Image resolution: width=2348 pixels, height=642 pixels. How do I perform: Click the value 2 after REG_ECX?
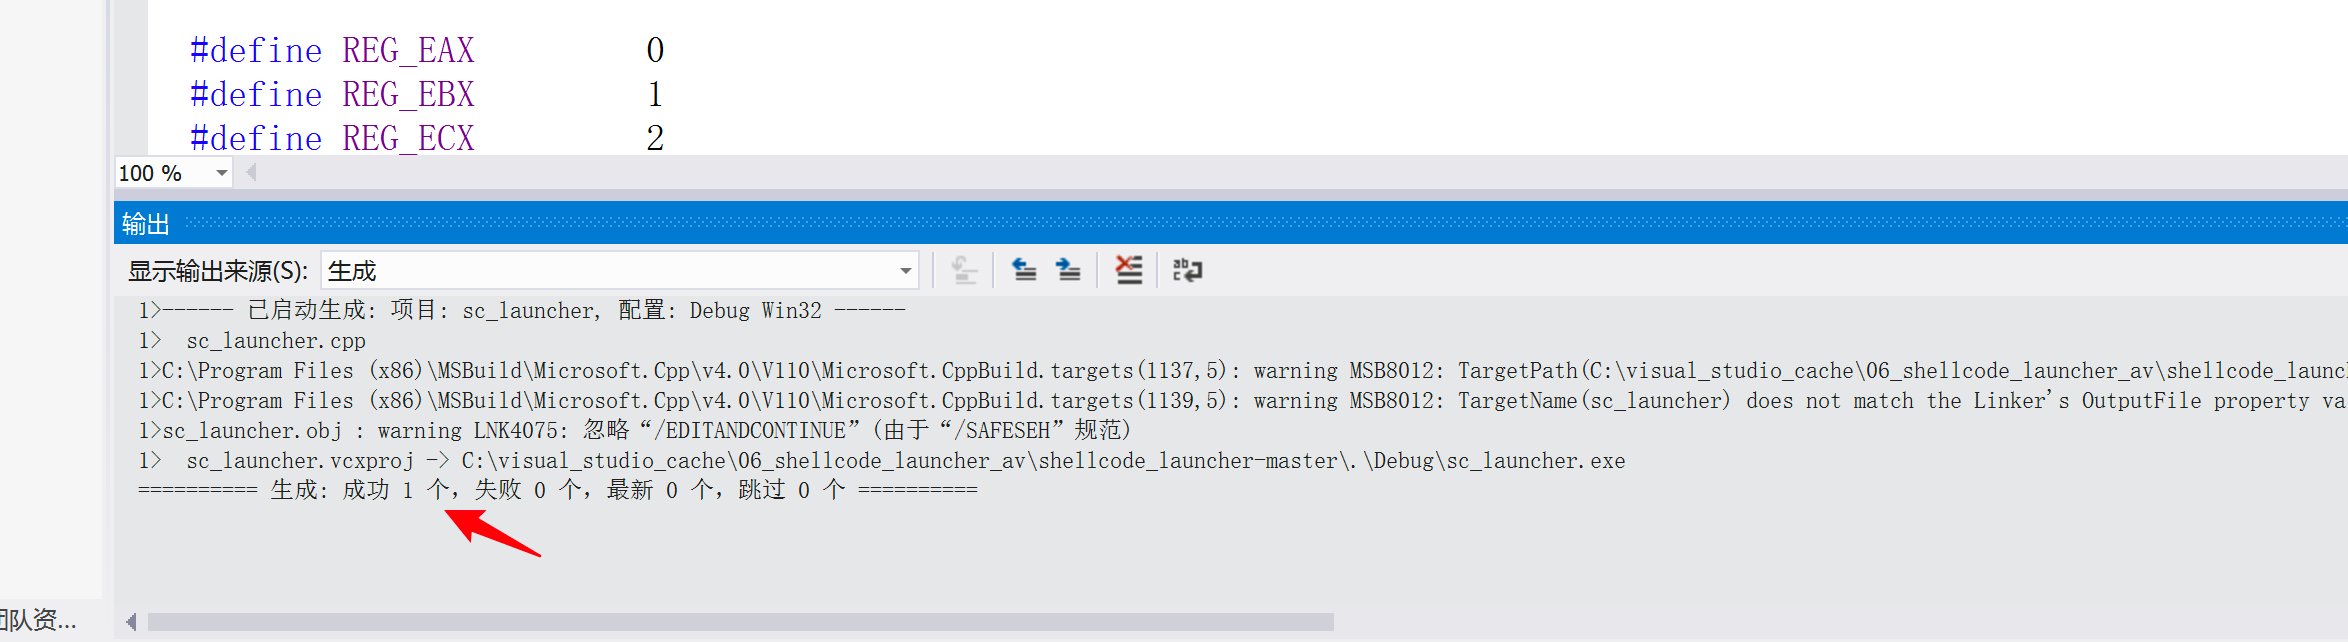point(655,138)
